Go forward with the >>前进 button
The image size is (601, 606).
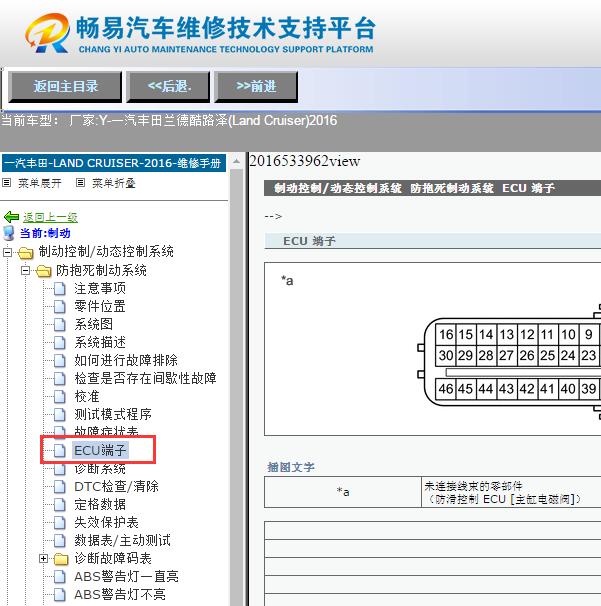[x=256, y=87]
